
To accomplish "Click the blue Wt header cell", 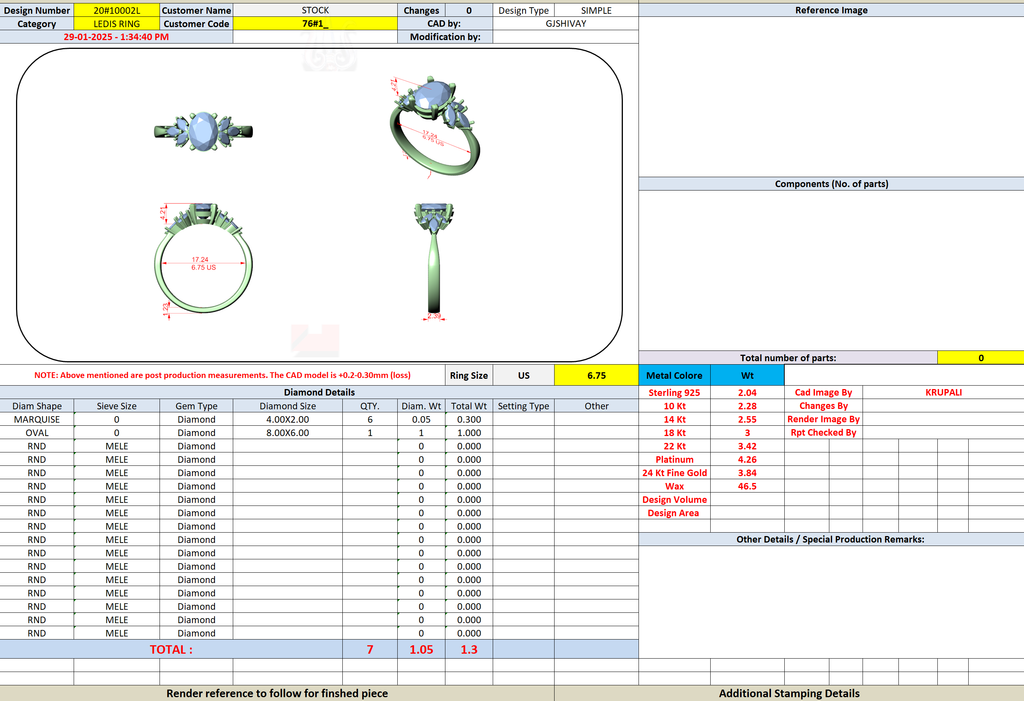I will 747,376.
